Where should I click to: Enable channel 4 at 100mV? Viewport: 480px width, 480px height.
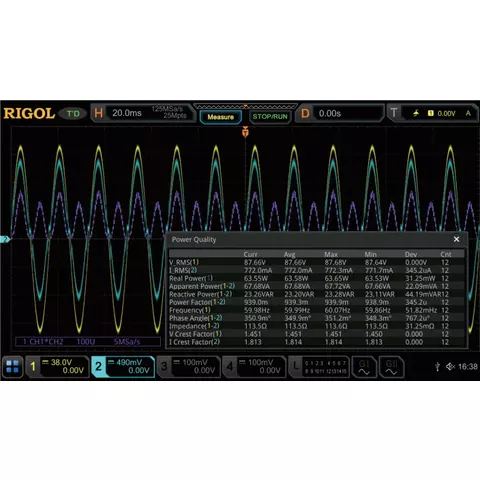254,367
